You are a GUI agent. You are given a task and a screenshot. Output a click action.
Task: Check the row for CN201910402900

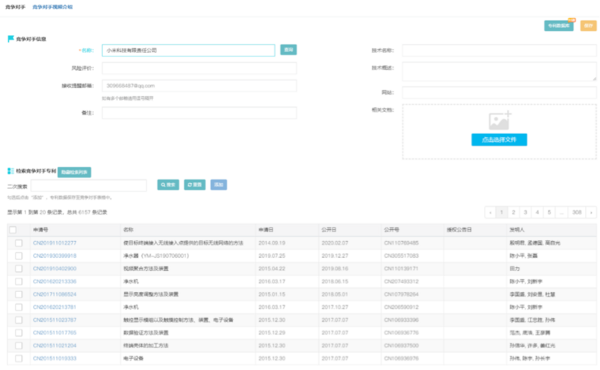19,269
